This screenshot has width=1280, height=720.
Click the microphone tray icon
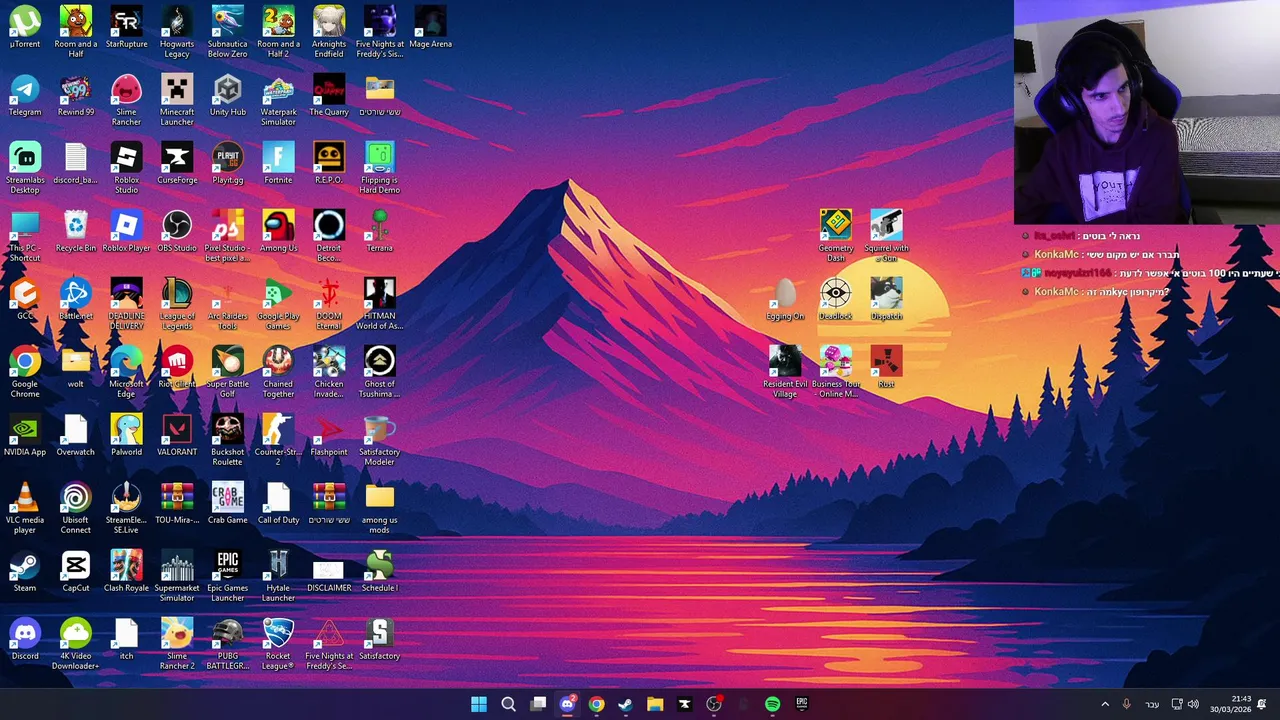1126,704
